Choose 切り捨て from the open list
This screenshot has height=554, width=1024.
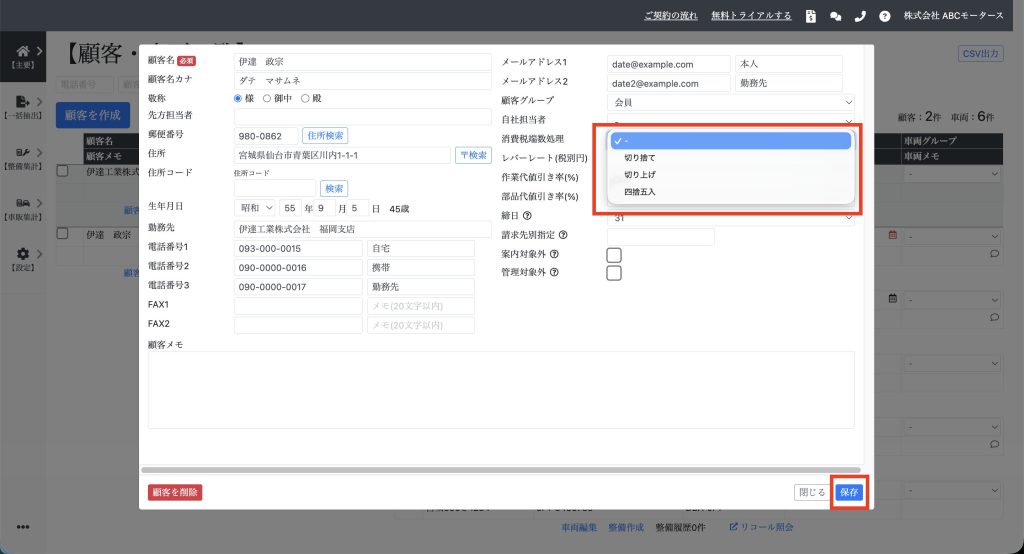(640, 158)
